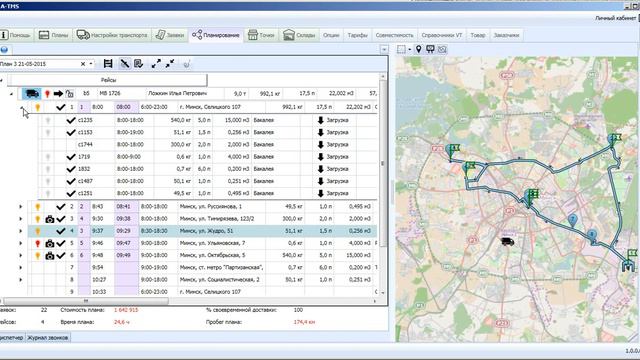Collapse the MB 1726 truck route row

tap(11, 94)
